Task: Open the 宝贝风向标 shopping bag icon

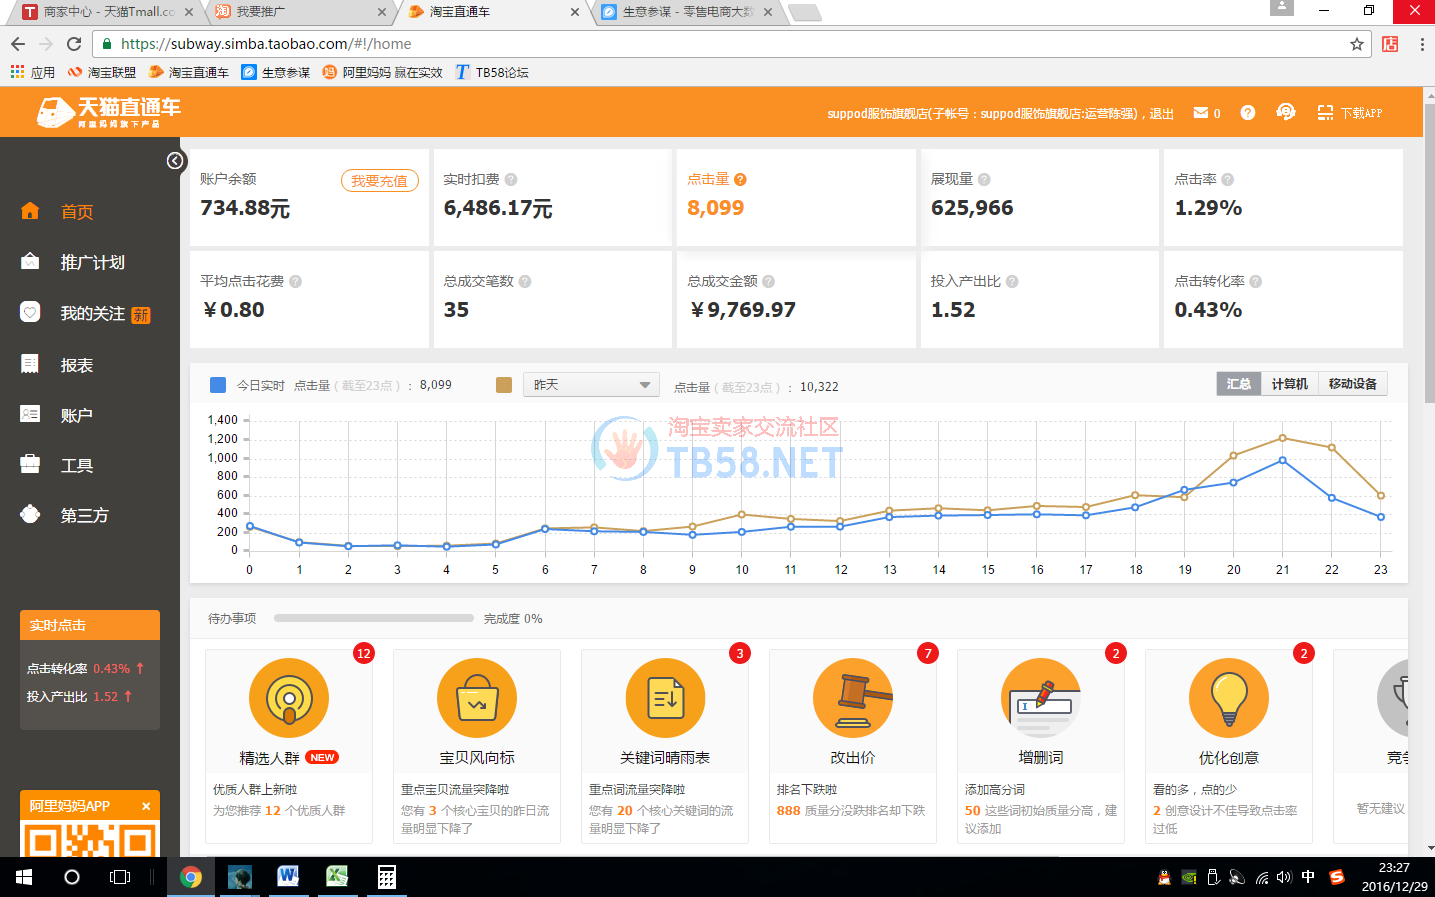Action: tap(477, 698)
